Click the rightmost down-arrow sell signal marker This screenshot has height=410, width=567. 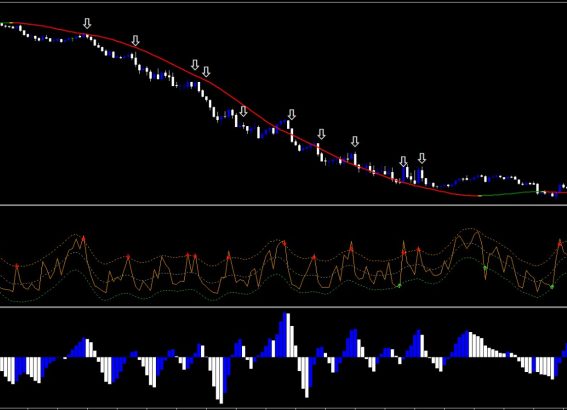422,158
